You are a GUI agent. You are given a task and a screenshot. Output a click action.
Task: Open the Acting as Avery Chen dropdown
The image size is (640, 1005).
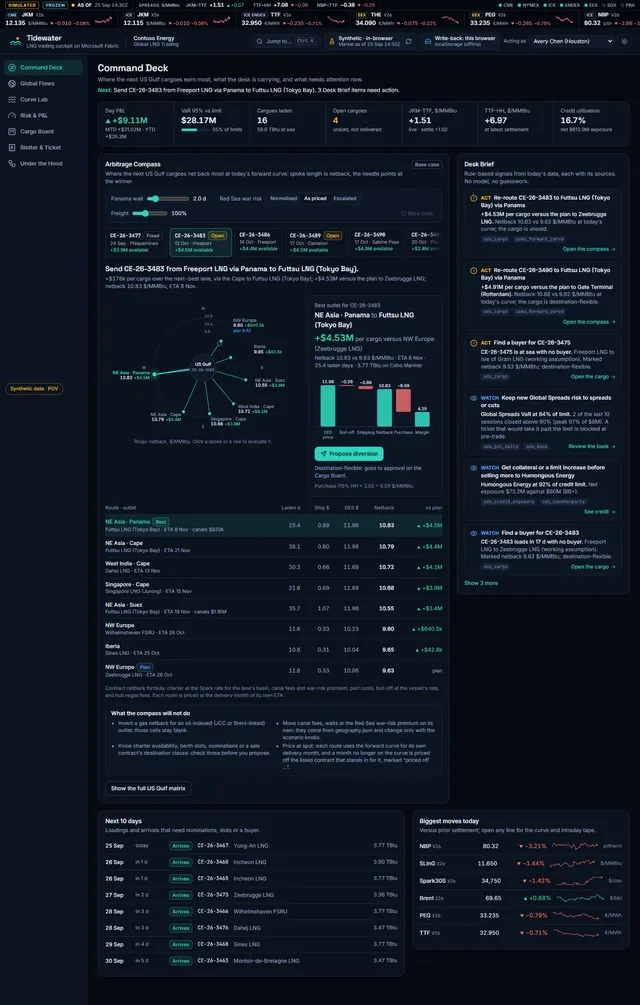tap(572, 41)
